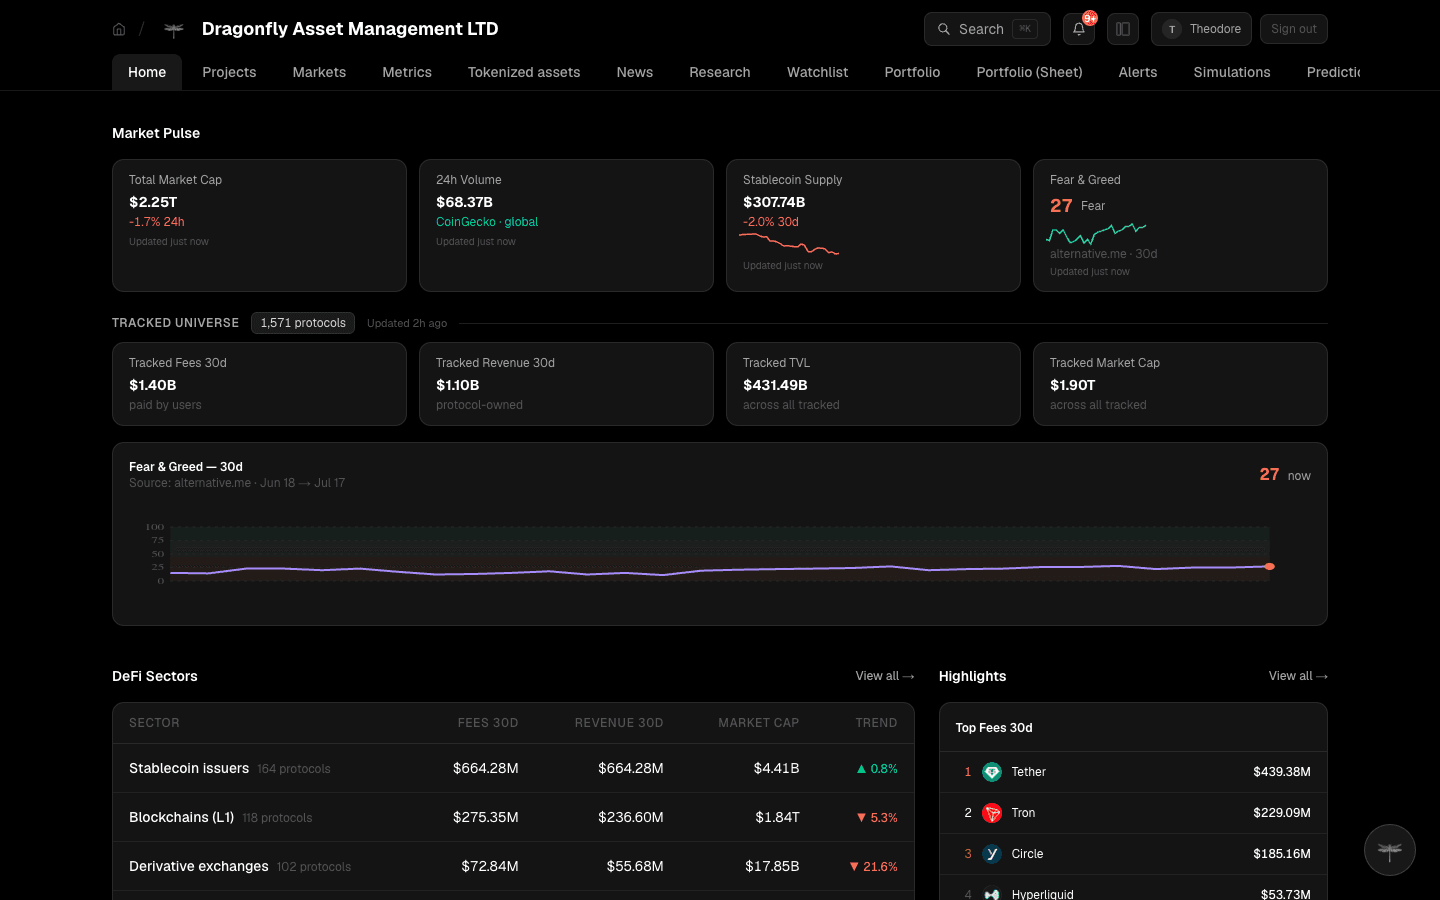
Task: Sort by the Fees 30D column header
Action: 488,723
